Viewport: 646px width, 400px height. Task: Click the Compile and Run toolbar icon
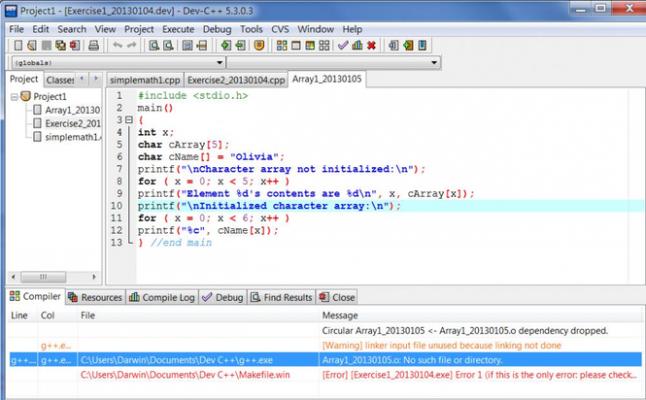pos(310,45)
